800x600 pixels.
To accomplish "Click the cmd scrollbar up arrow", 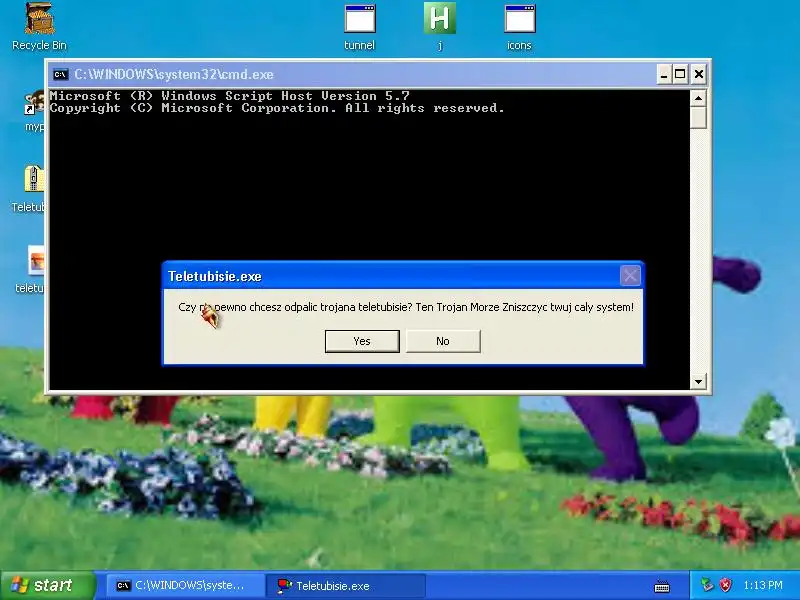I will click(x=698, y=97).
